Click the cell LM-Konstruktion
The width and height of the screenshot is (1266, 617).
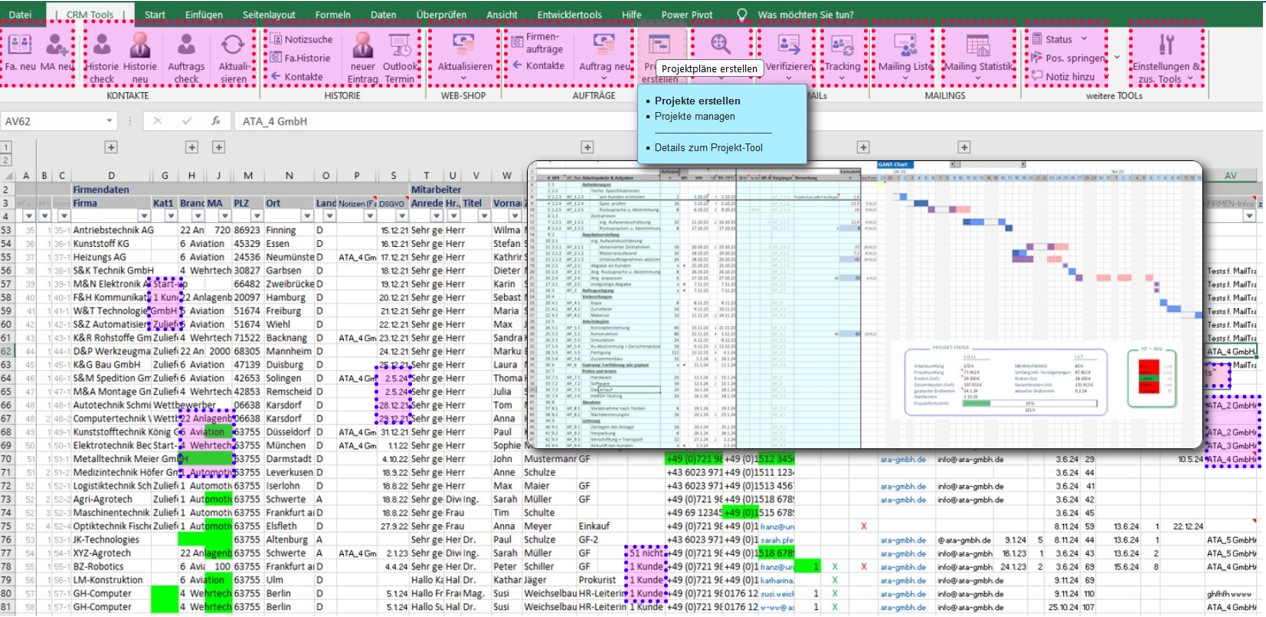pos(112,580)
